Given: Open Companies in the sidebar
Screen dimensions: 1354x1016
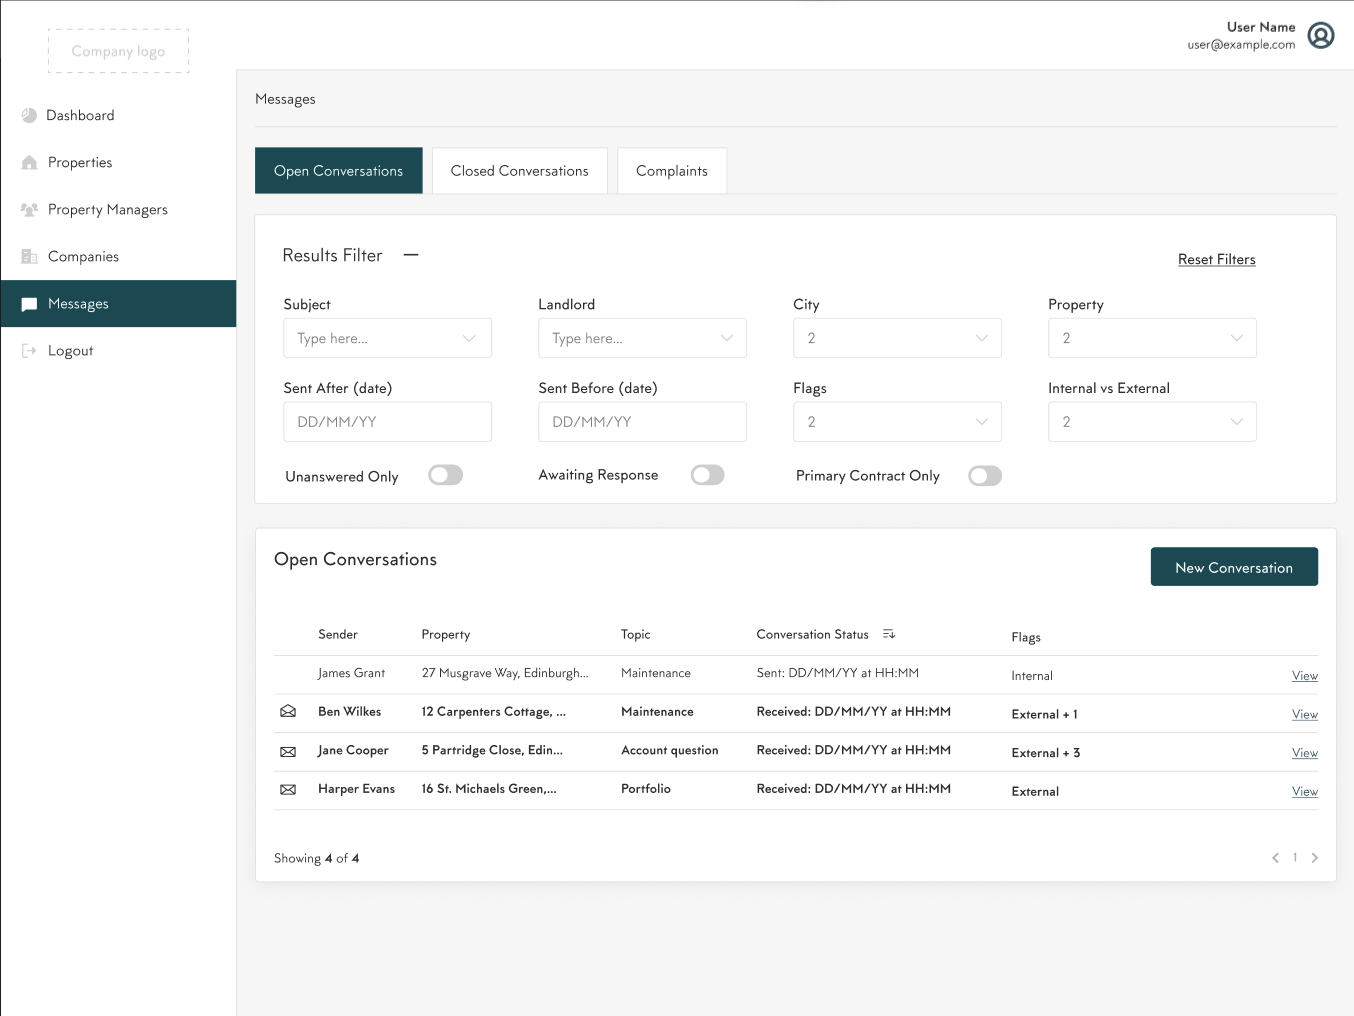Looking at the screenshot, I should tap(118, 257).
